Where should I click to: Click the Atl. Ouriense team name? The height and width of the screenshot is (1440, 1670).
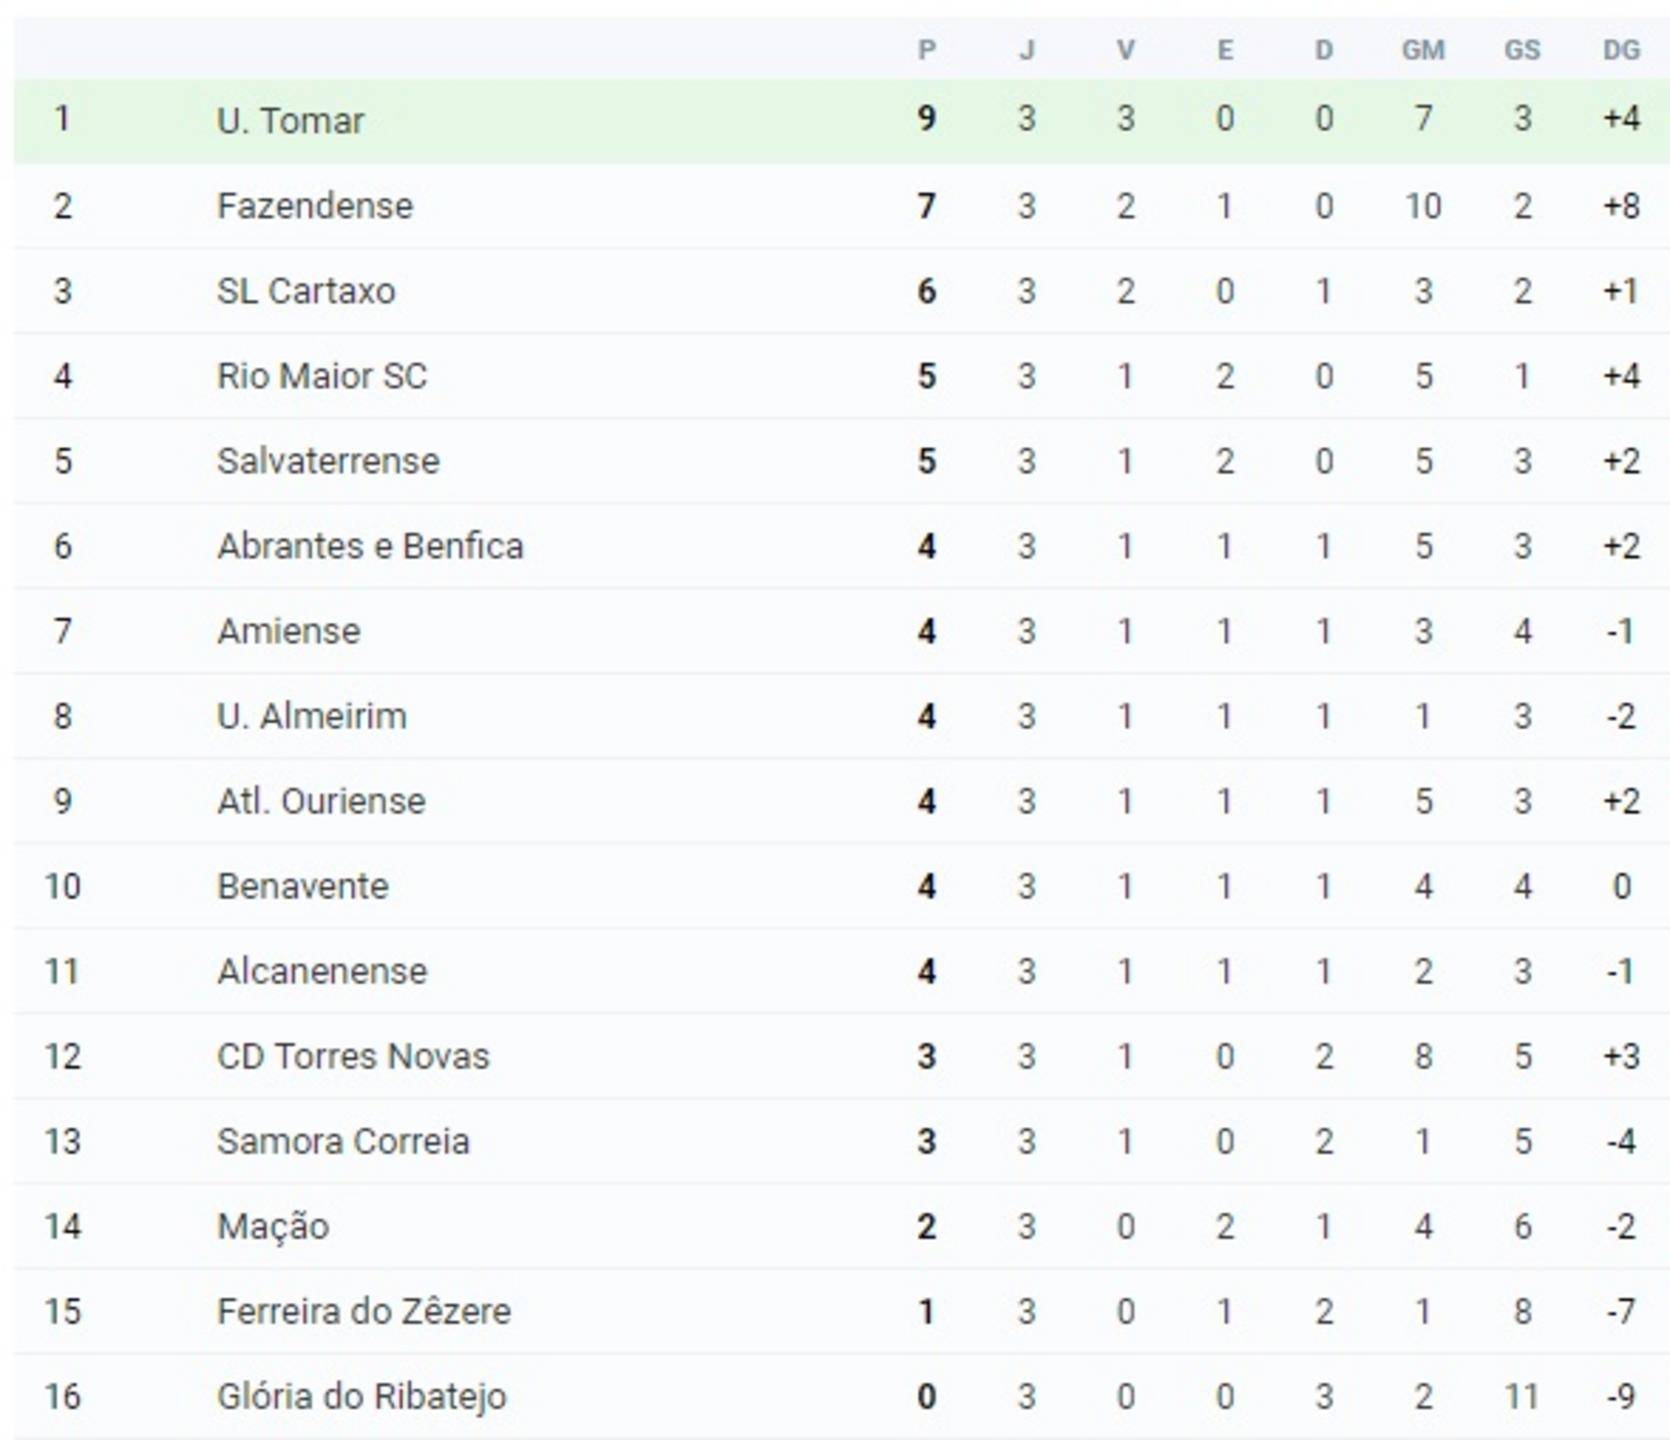click(x=321, y=801)
